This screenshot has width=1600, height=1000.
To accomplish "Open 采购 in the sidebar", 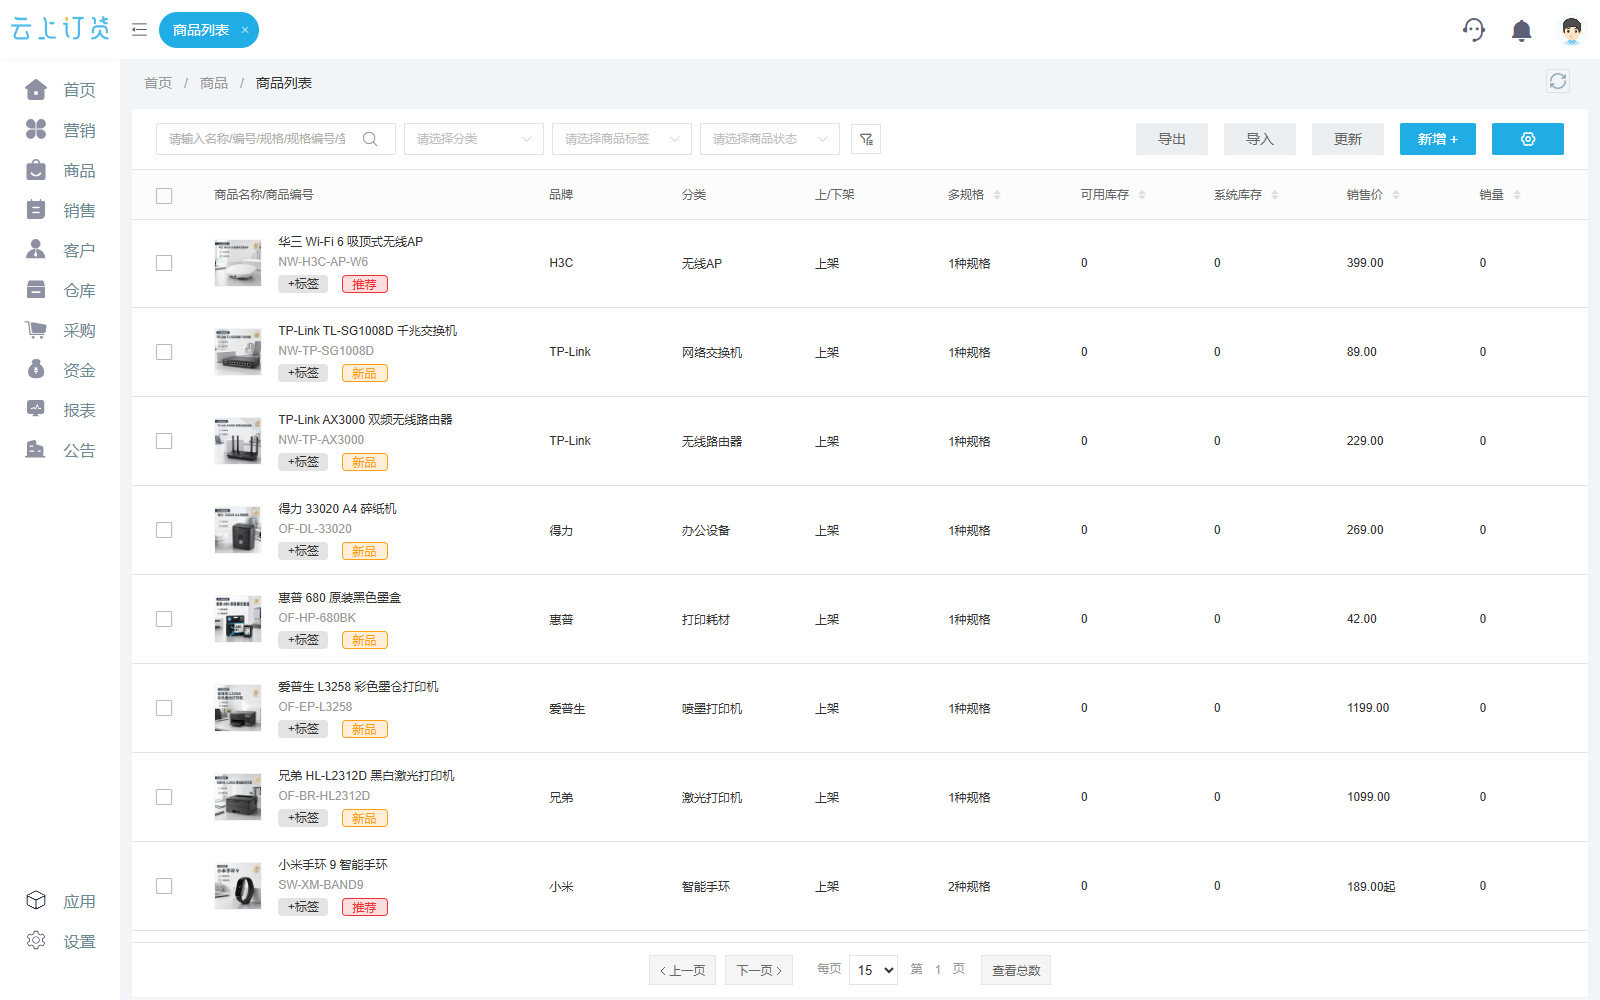I will coord(60,330).
